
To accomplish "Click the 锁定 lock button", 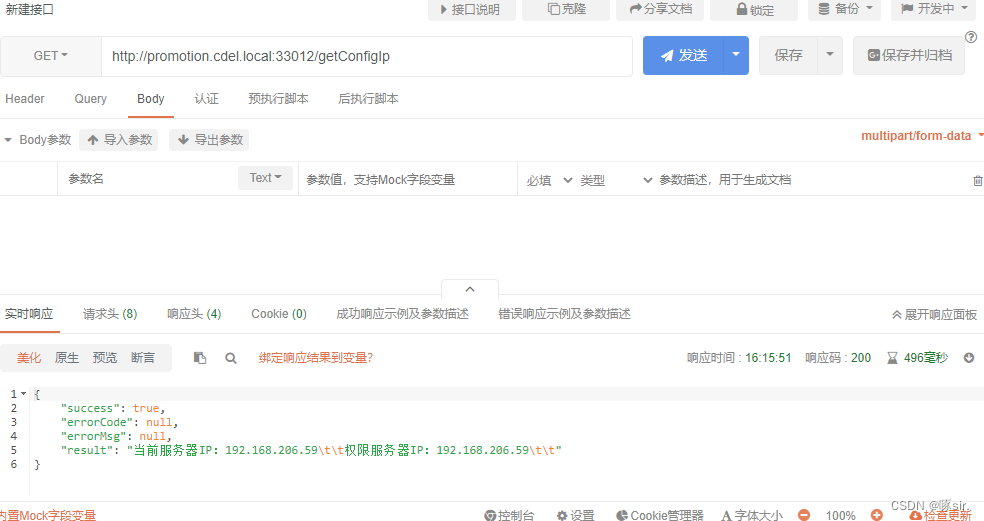I will tap(754, 9).
